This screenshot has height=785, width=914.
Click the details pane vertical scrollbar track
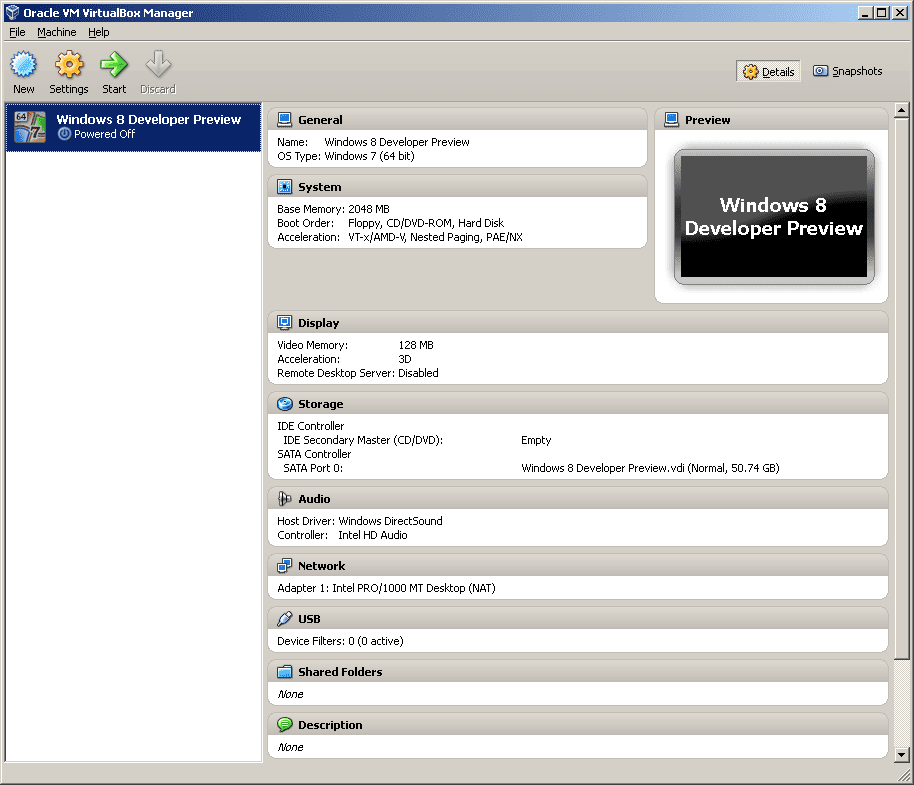point(901,703)
